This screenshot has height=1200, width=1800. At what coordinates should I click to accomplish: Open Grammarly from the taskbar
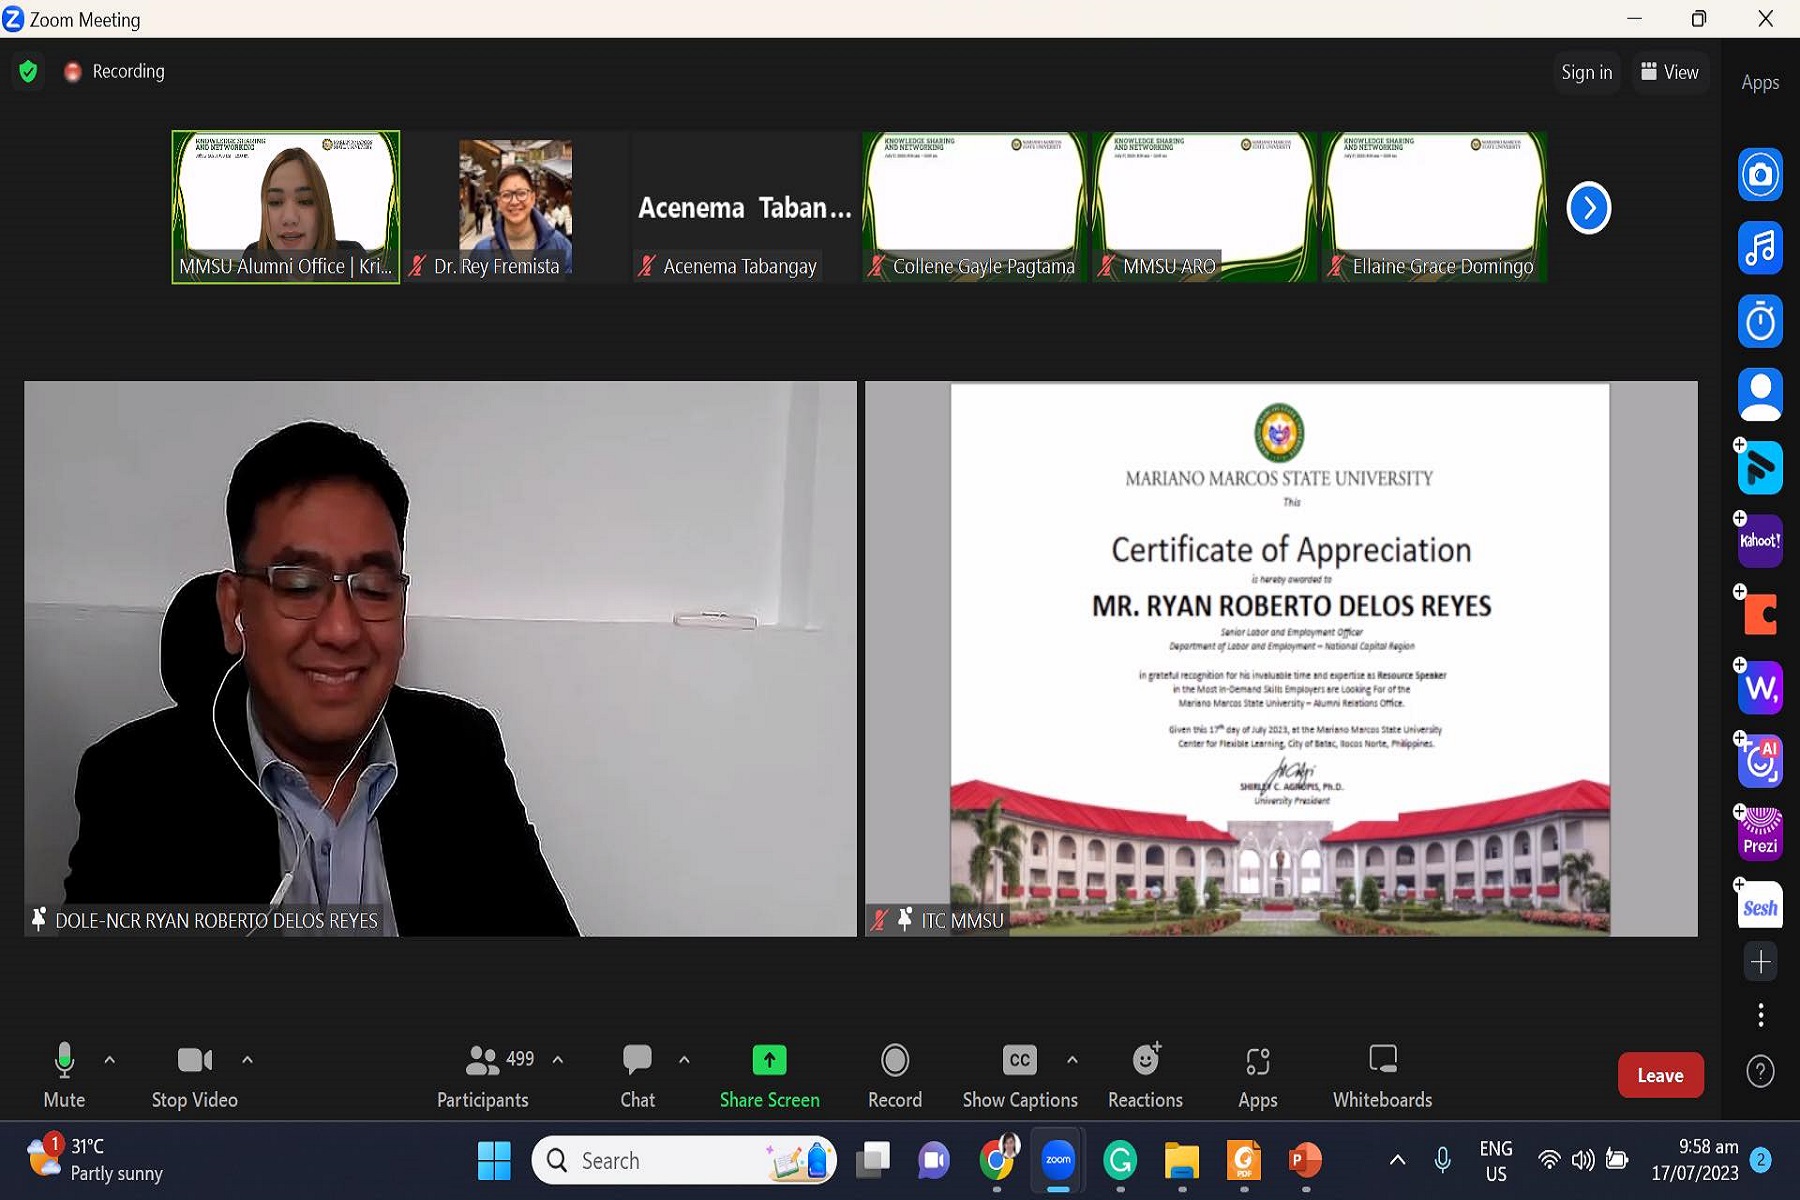click(x=1120, y=1160)
